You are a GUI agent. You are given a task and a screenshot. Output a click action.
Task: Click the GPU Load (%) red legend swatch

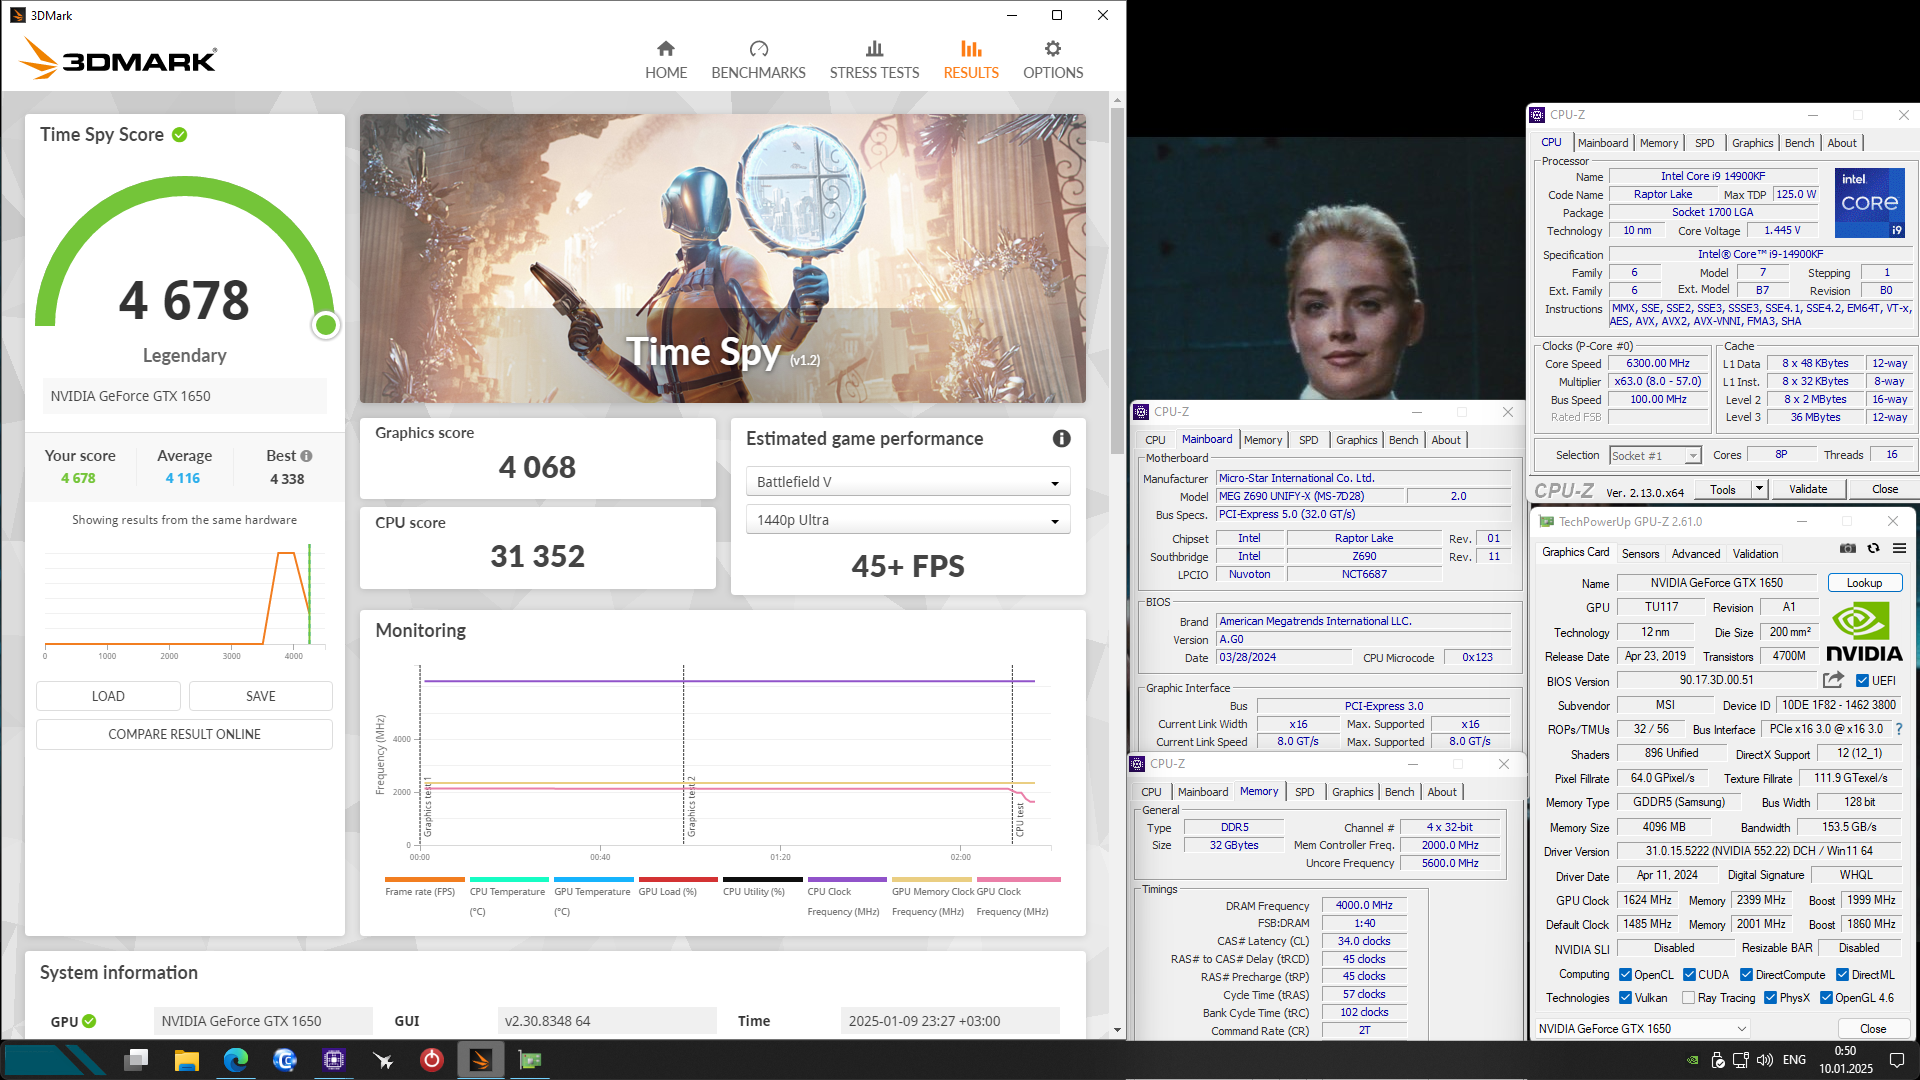[677, 880]
